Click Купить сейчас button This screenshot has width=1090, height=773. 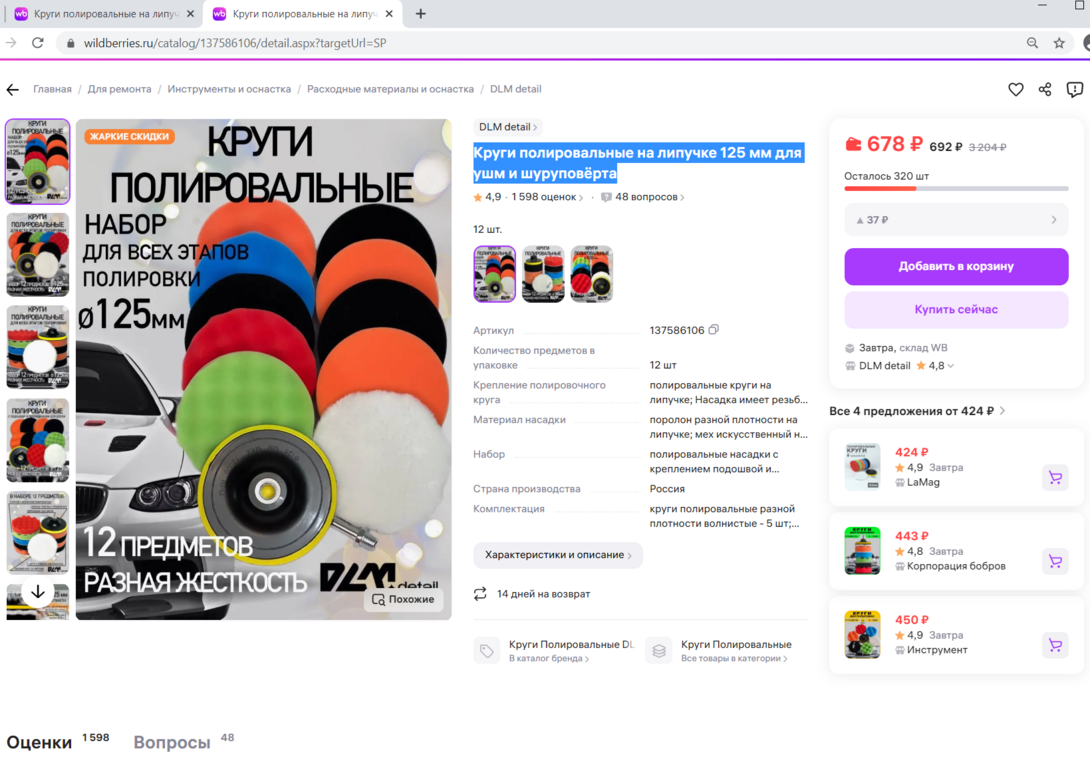pos(956,309)
